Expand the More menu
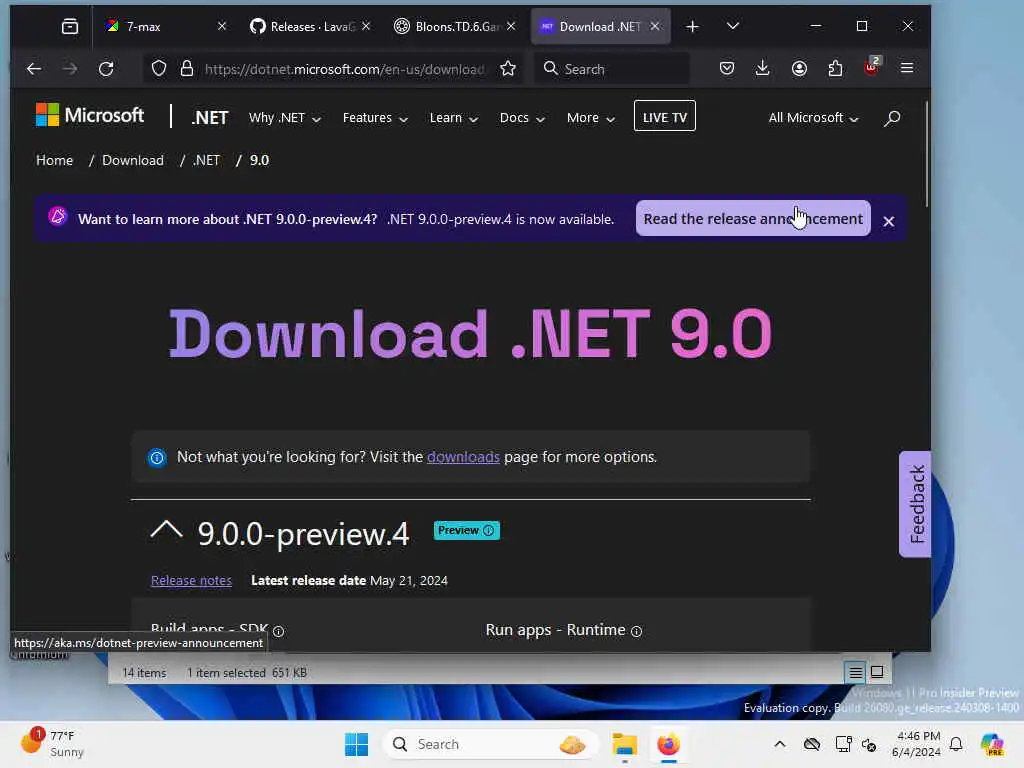Screen dimensions: 1024x768 tap(591, 118)
